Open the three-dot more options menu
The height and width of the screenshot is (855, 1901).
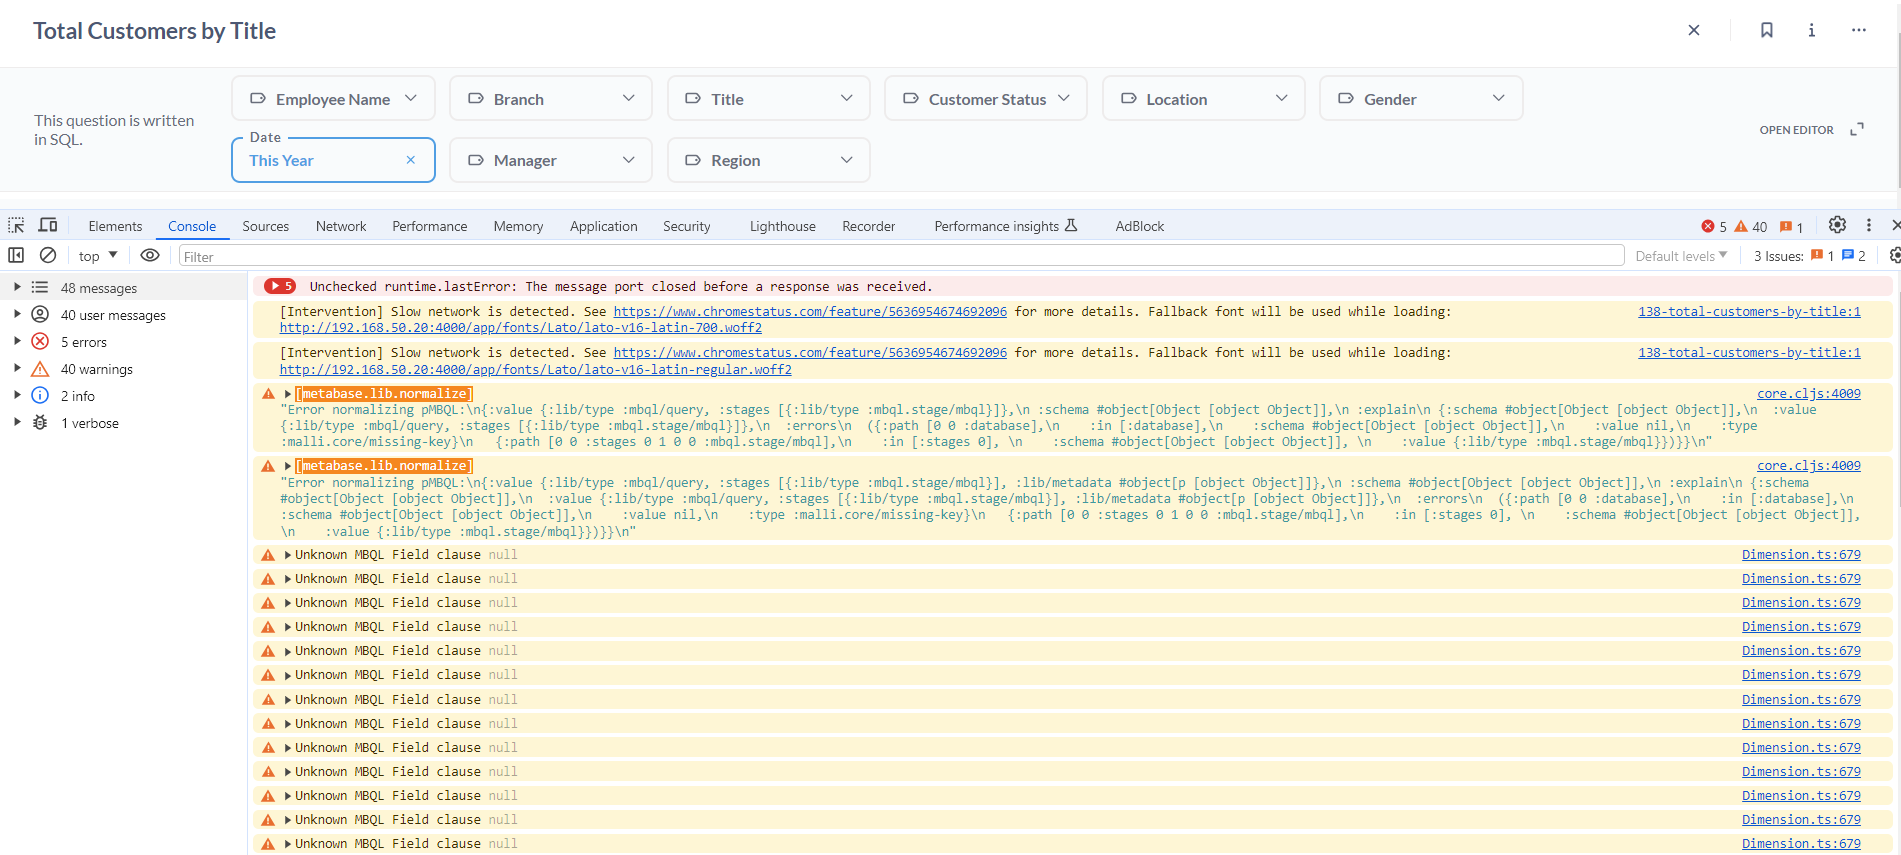(1858, 30)
